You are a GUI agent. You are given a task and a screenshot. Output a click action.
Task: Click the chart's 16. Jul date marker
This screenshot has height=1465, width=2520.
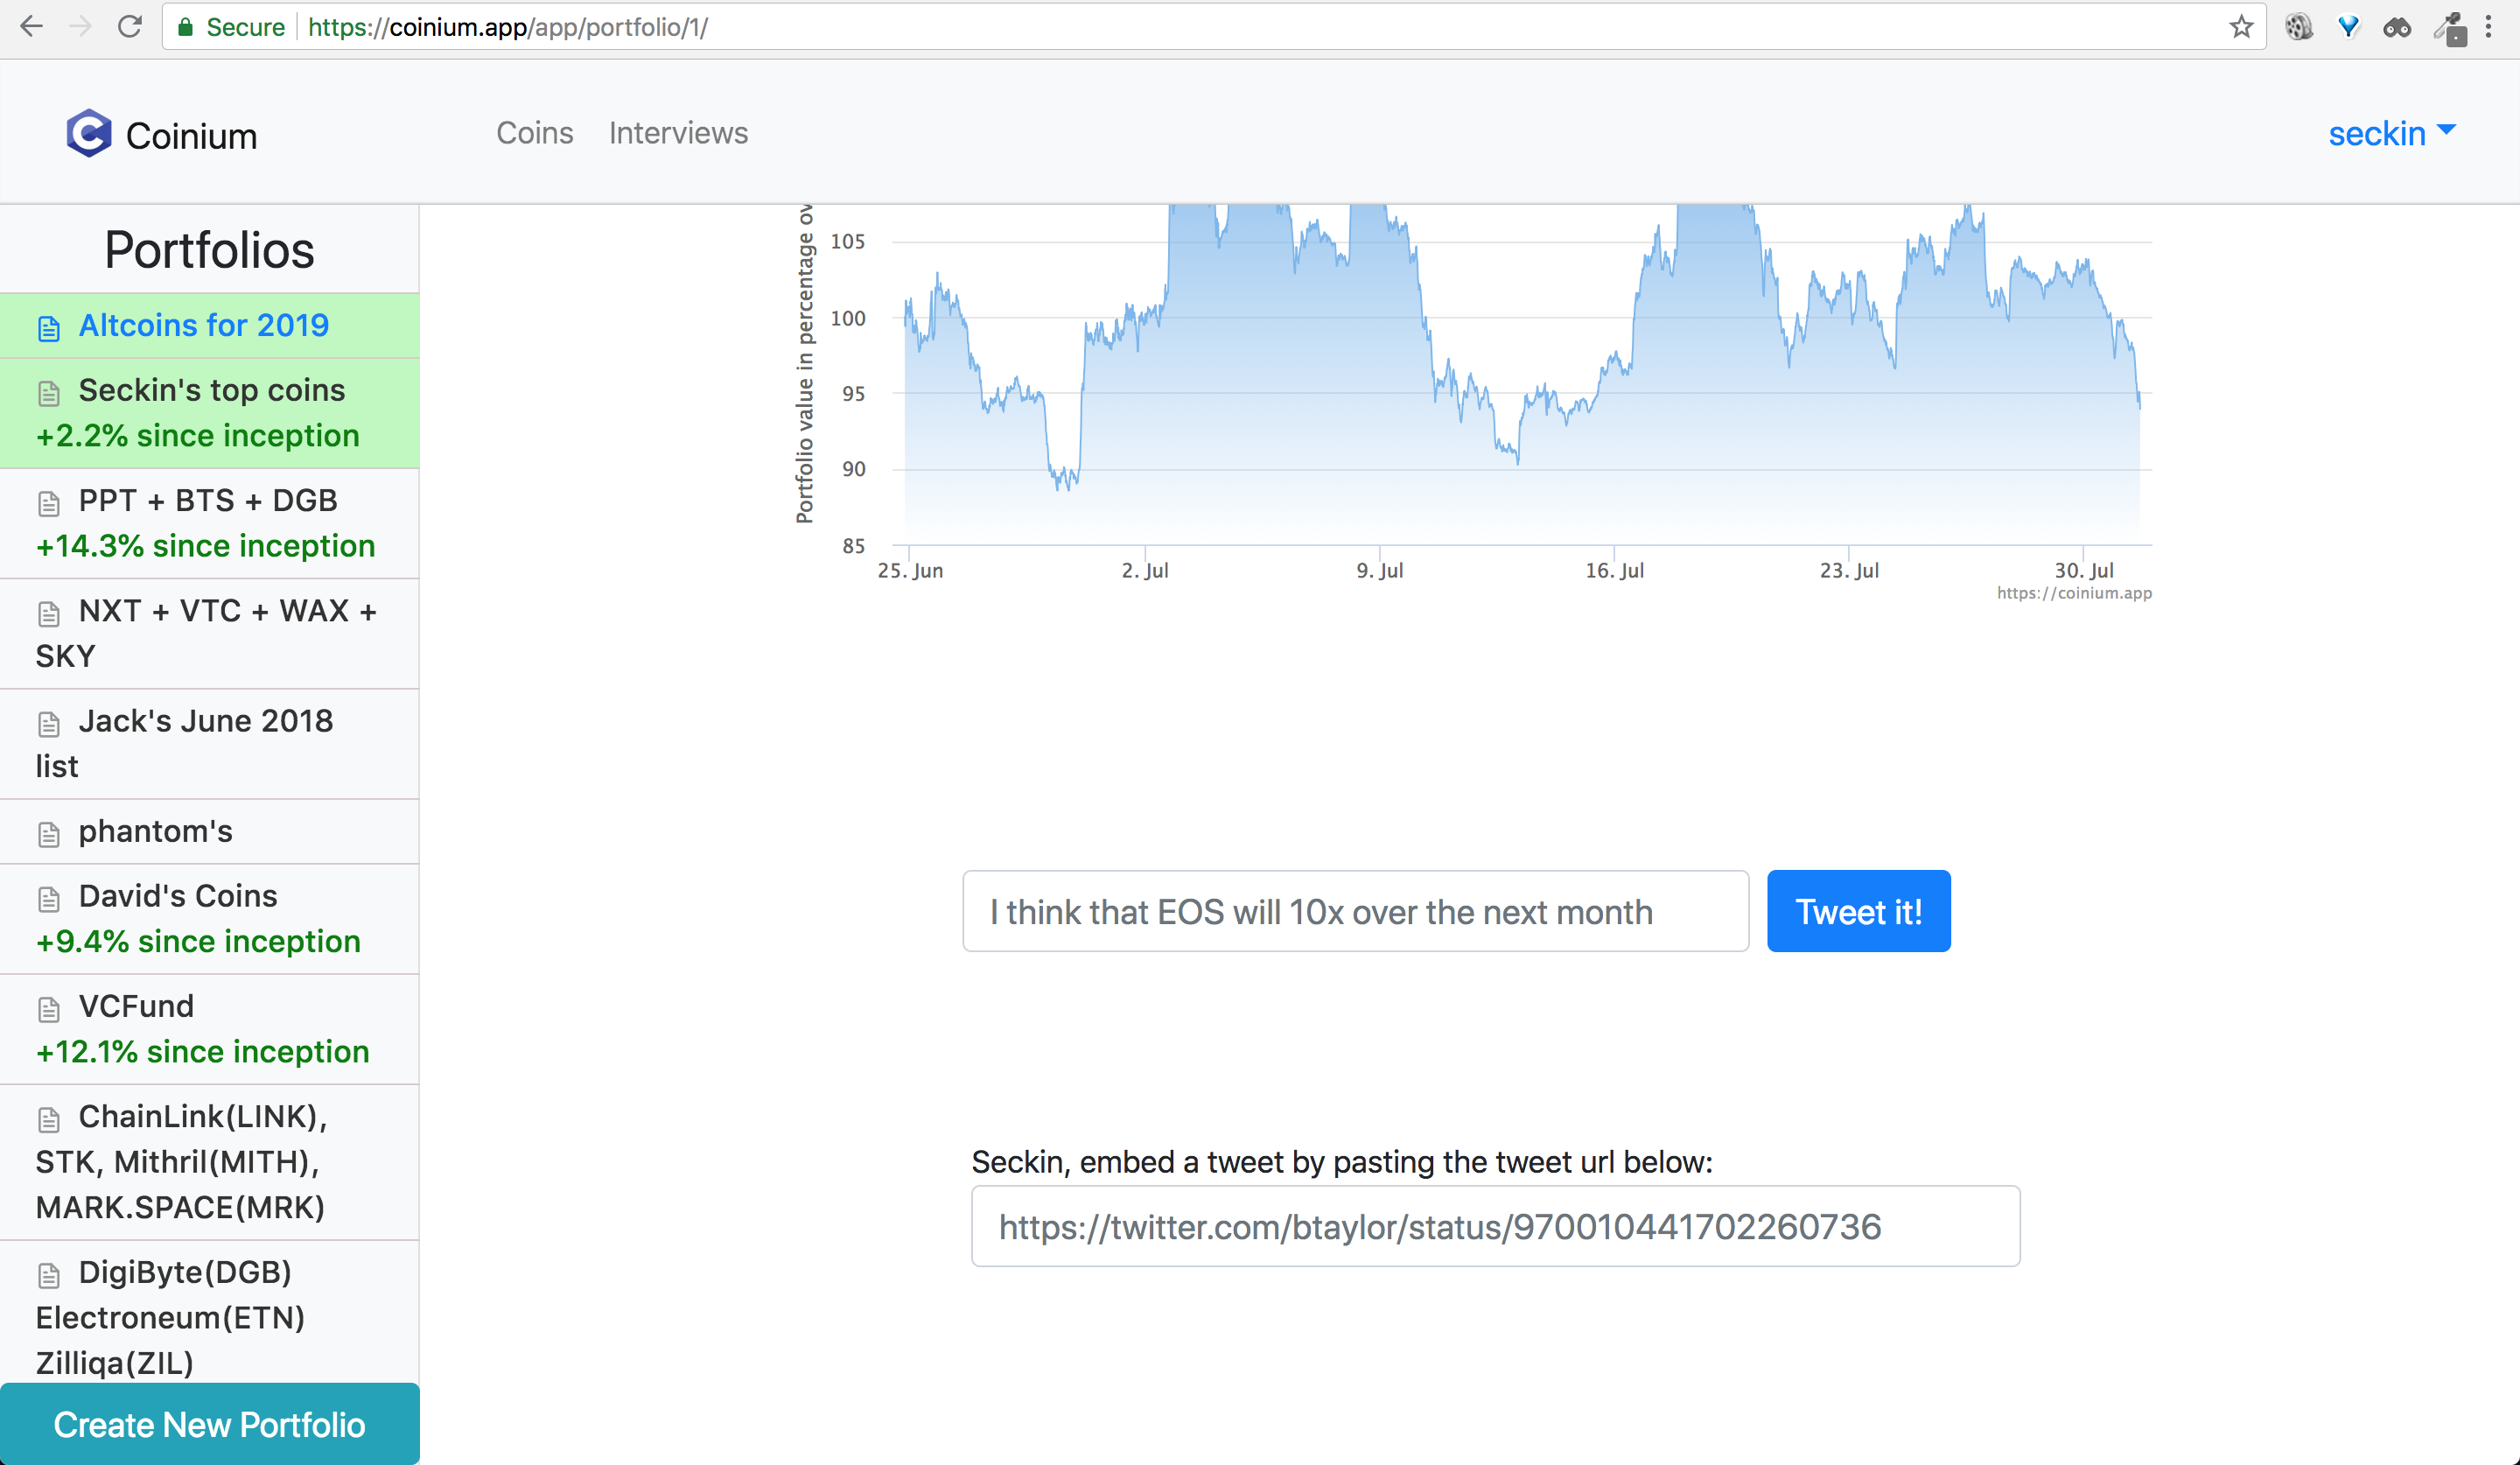(x=1614, y=570)
